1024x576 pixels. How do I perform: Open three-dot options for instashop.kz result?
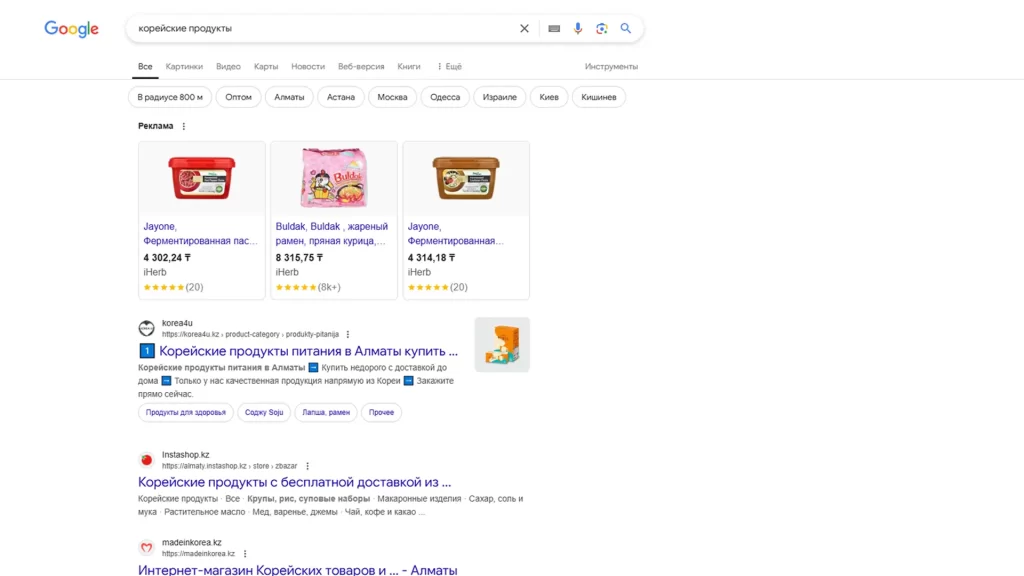point(307,466)
